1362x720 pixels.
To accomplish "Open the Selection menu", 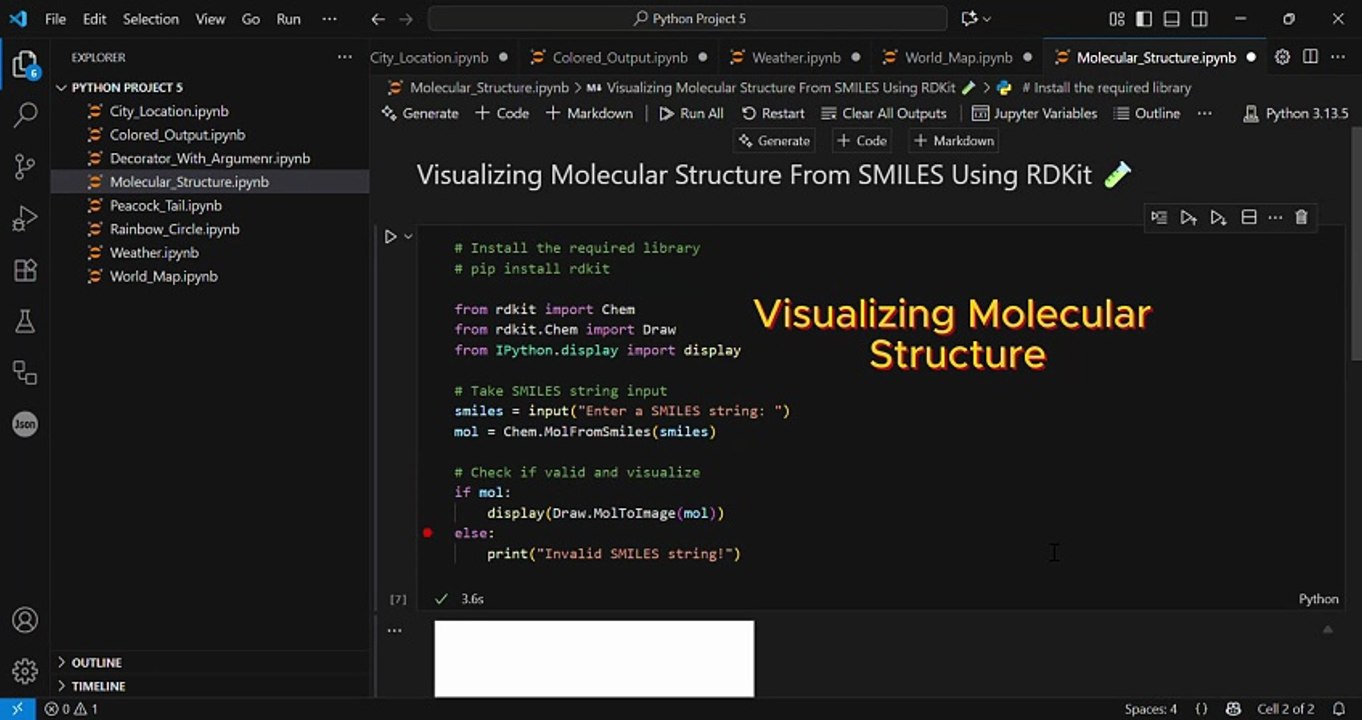I will pyautogui.click(x=151, y=19).
